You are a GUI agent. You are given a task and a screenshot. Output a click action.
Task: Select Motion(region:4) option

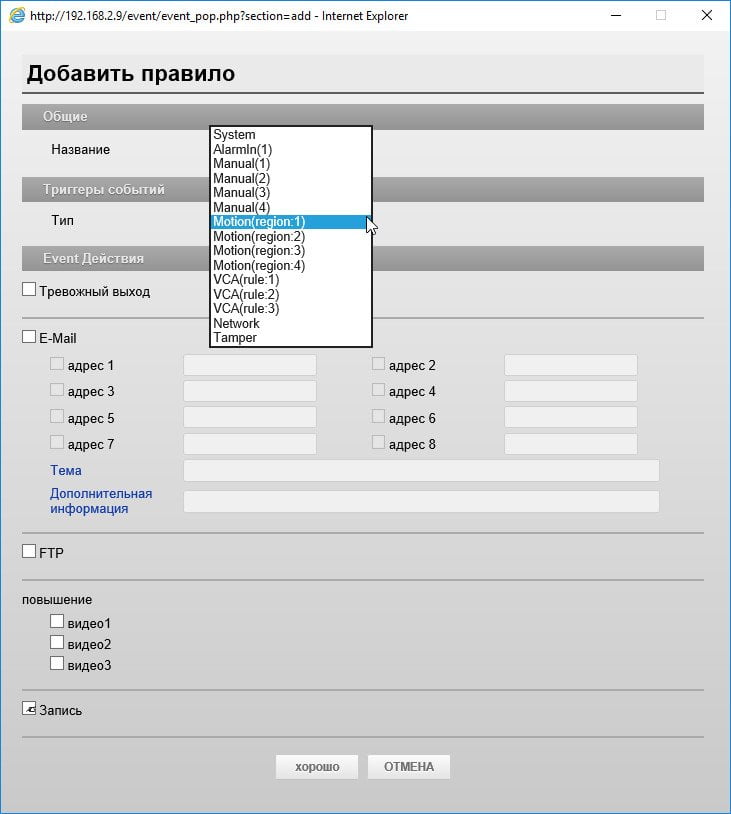291,265
